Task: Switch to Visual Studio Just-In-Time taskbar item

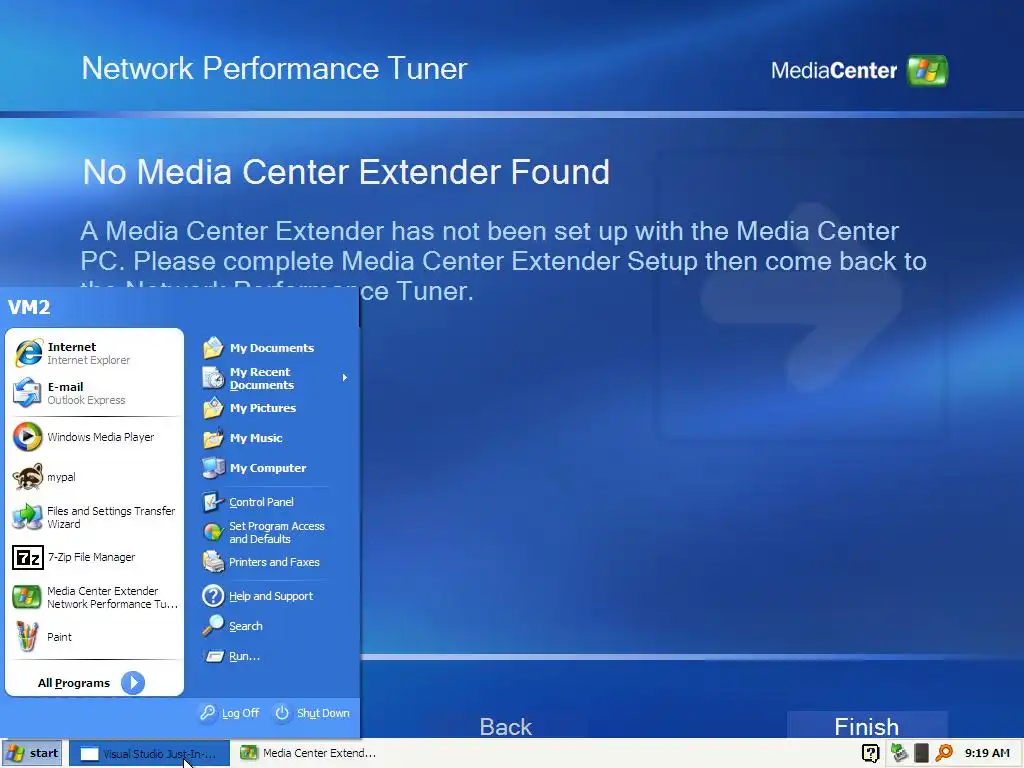Action: click(149, 754)
